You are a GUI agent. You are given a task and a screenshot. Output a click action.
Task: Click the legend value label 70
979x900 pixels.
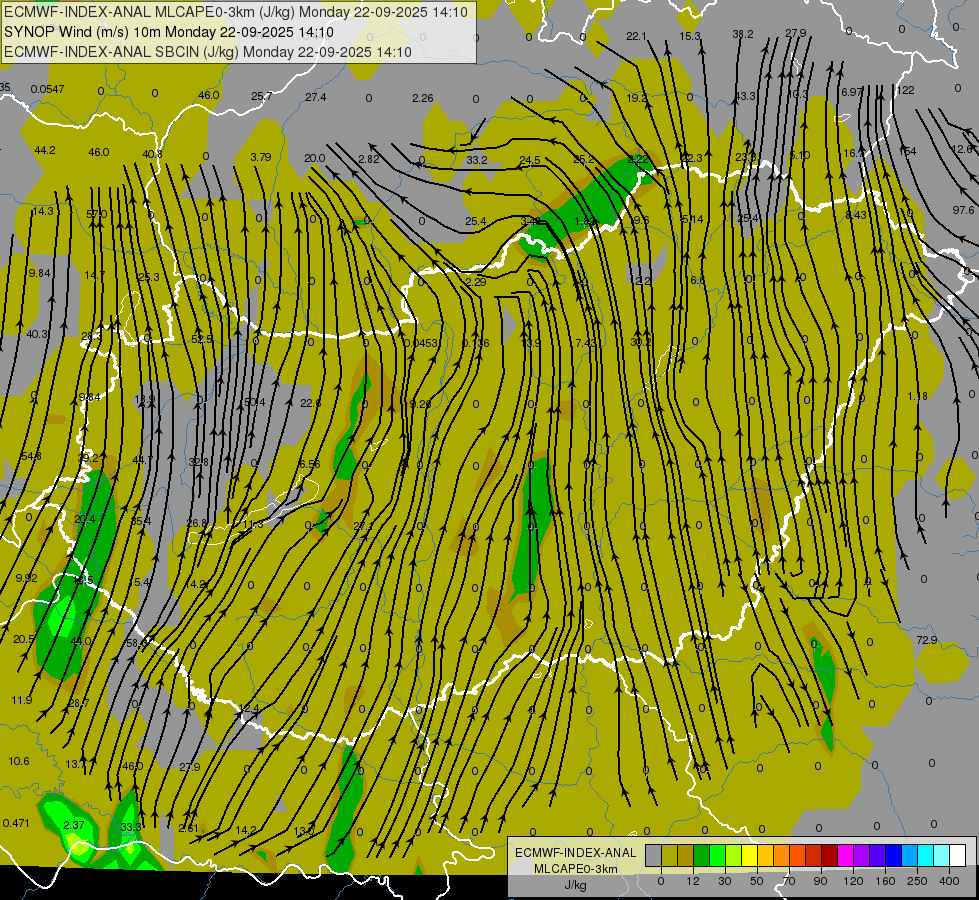click(789, 881)
